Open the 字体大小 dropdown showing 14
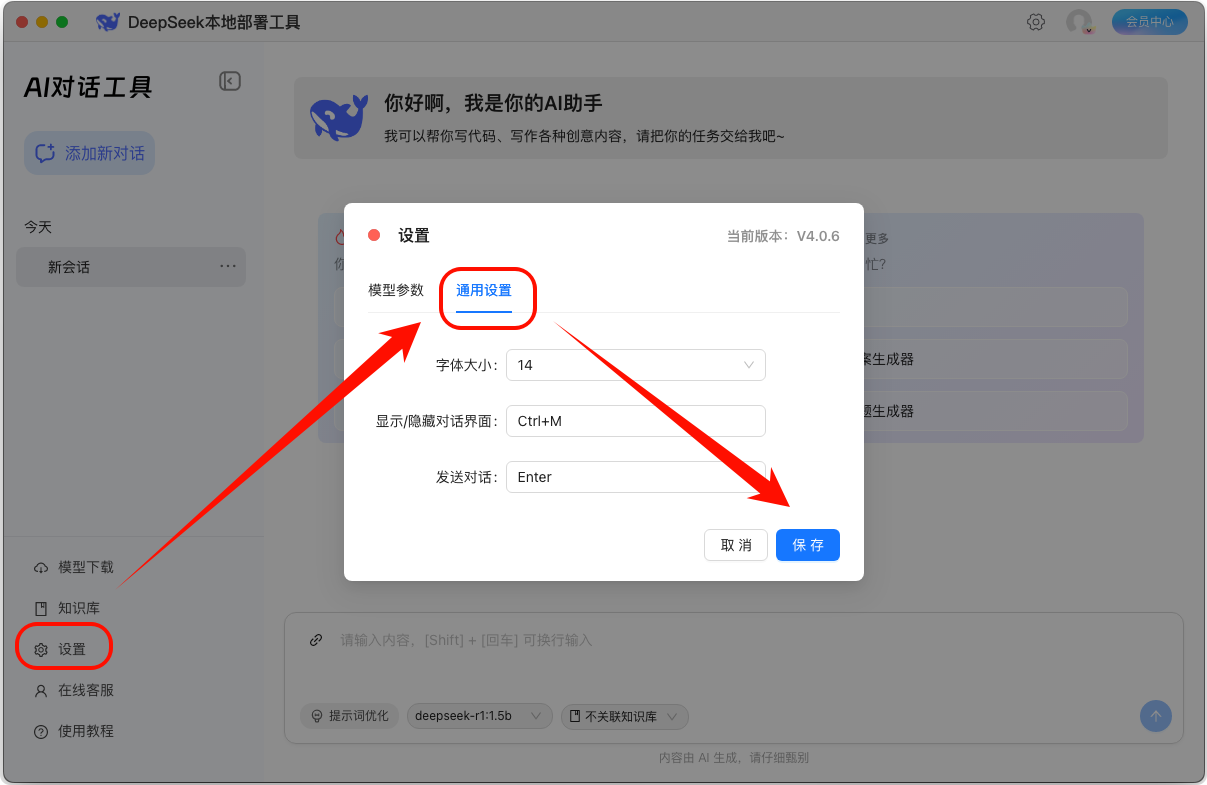This screenshot has width=1207, height=785. 636,365
